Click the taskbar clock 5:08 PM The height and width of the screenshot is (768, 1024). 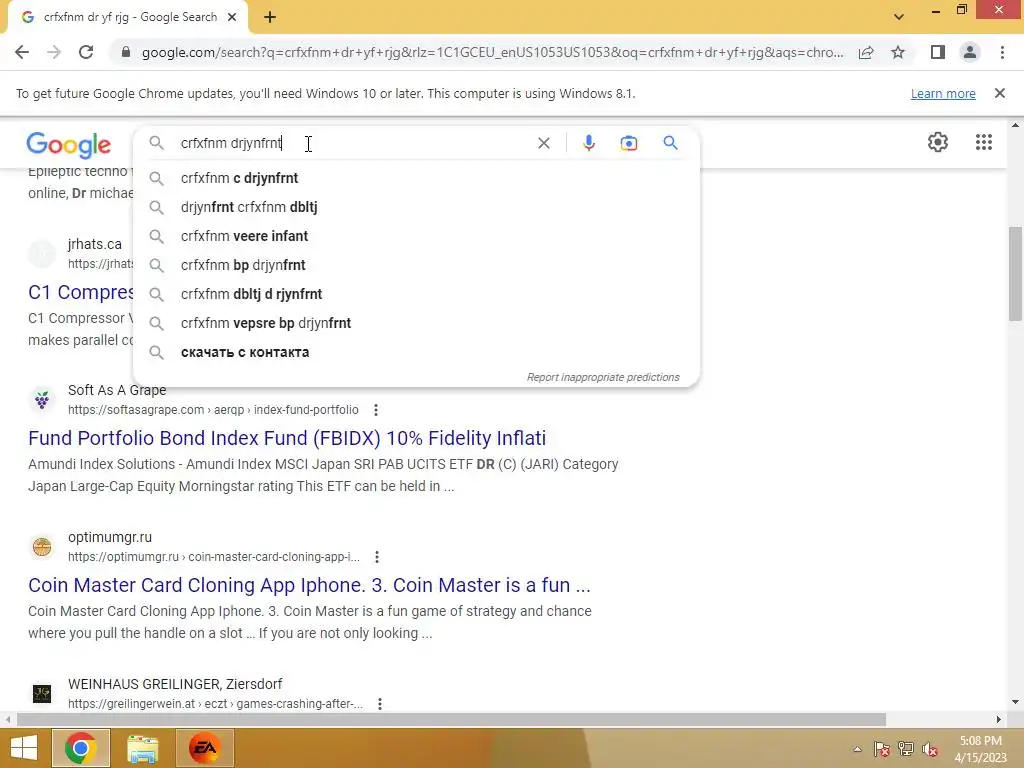click(x=980, y=741)
